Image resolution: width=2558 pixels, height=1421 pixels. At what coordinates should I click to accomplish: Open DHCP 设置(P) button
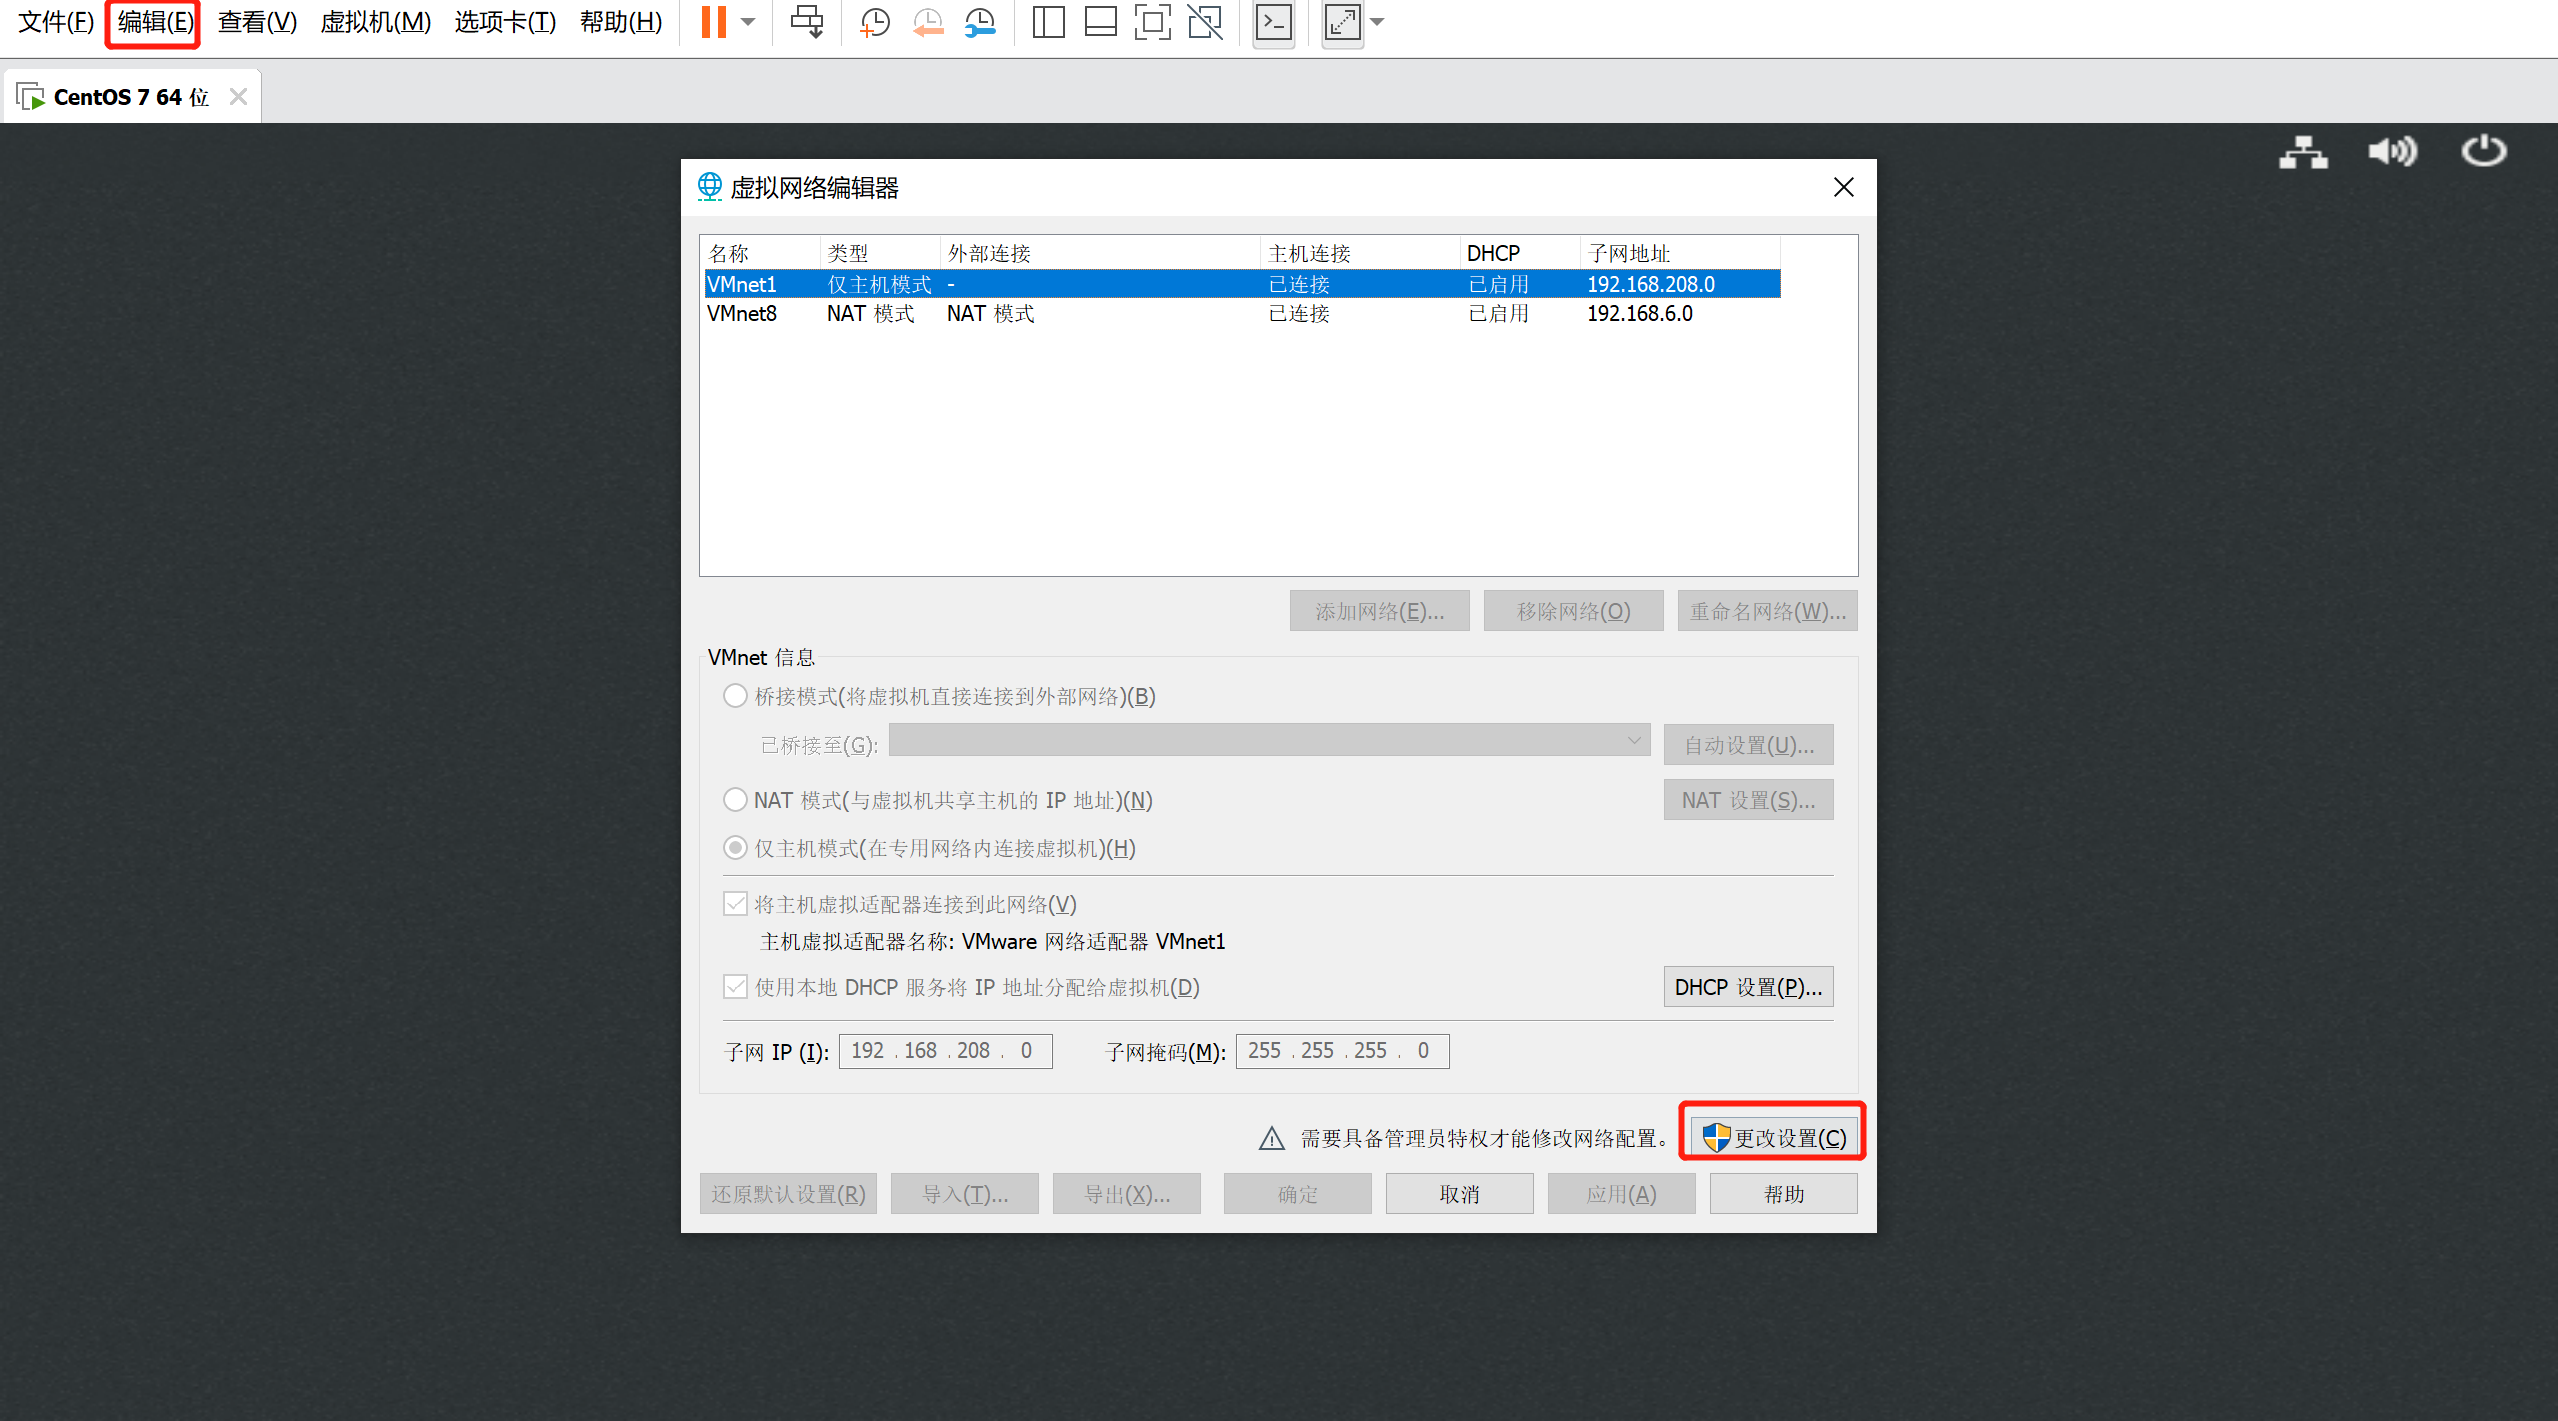1747,987
